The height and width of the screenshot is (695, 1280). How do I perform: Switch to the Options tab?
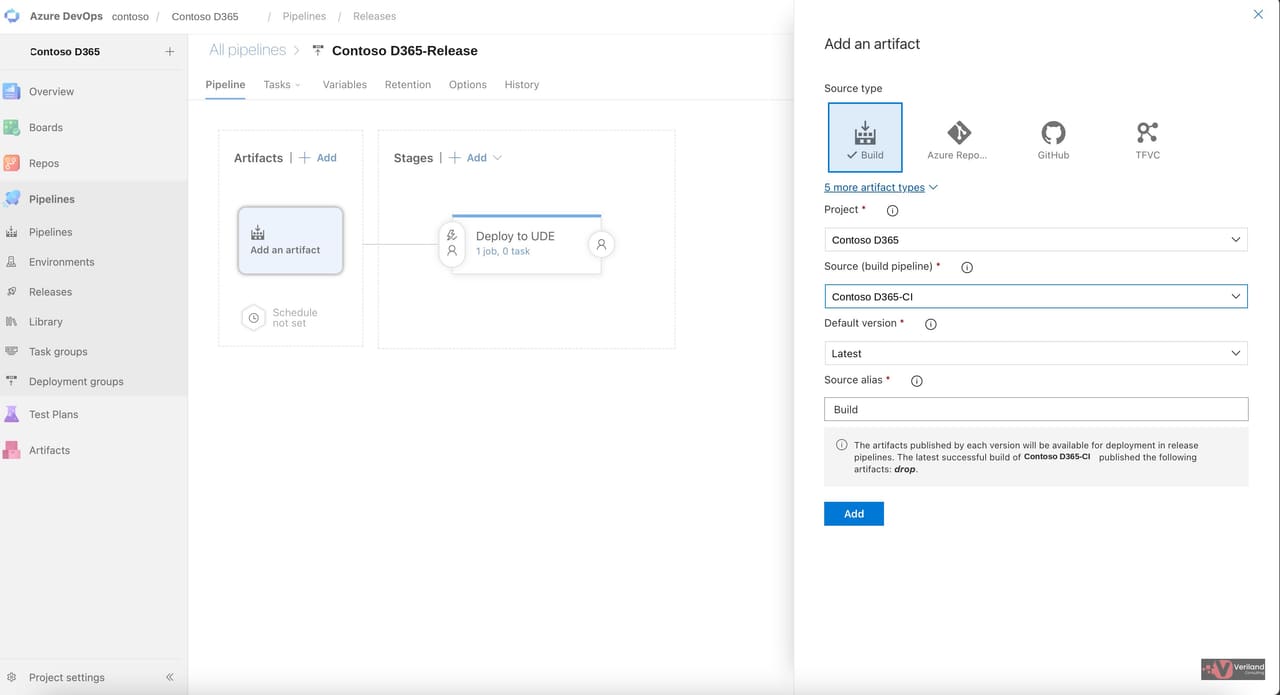(468, 85)
